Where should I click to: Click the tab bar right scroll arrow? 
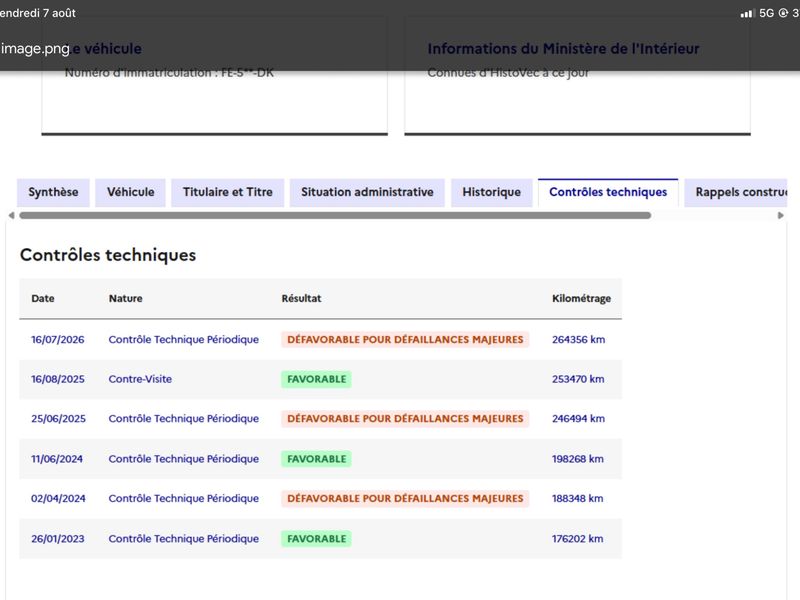coord(780,215)
